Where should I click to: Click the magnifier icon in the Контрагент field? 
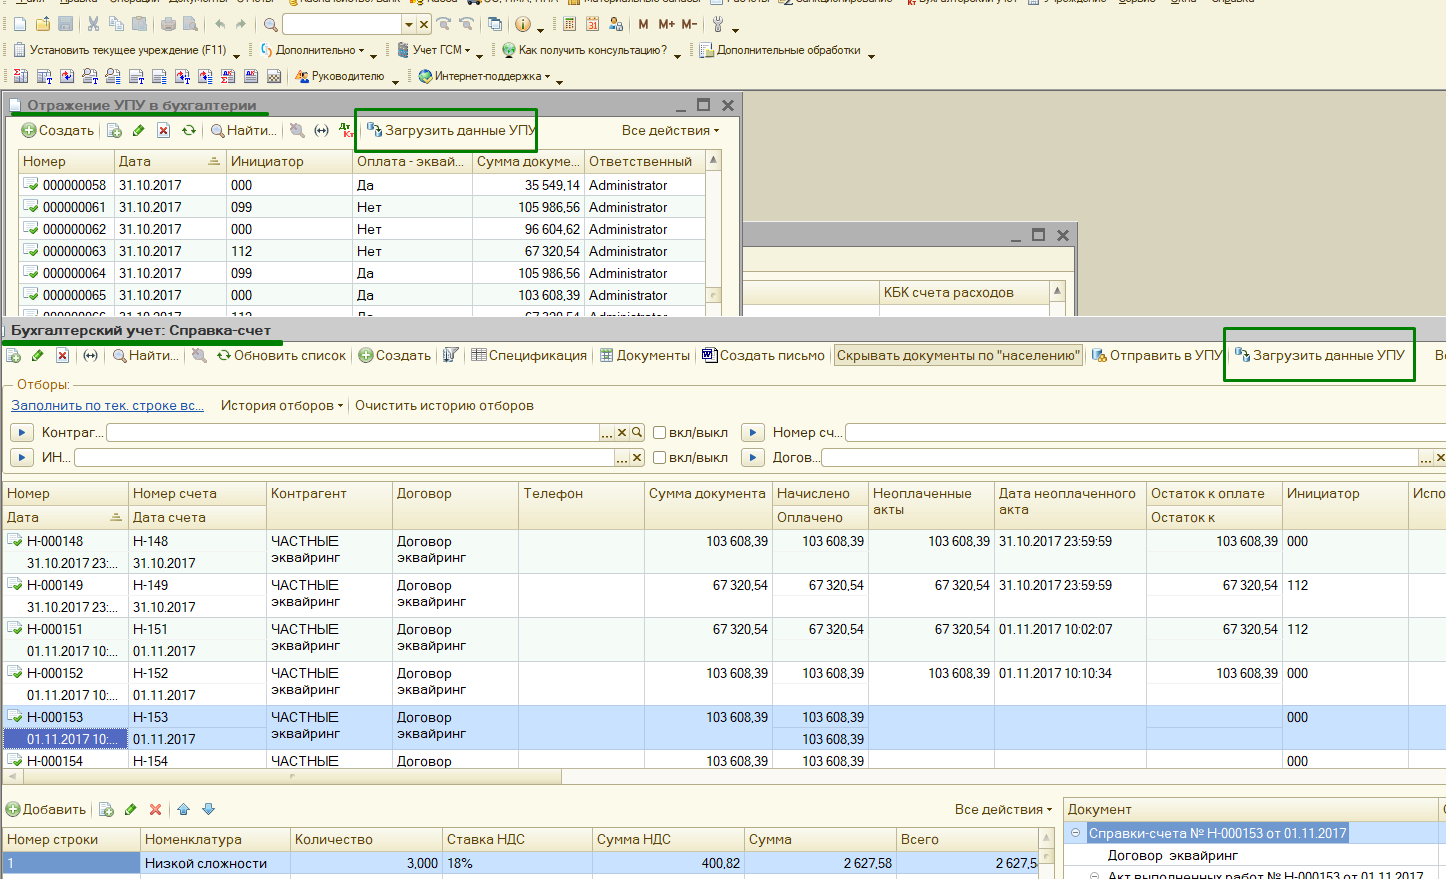click(637, 432)
